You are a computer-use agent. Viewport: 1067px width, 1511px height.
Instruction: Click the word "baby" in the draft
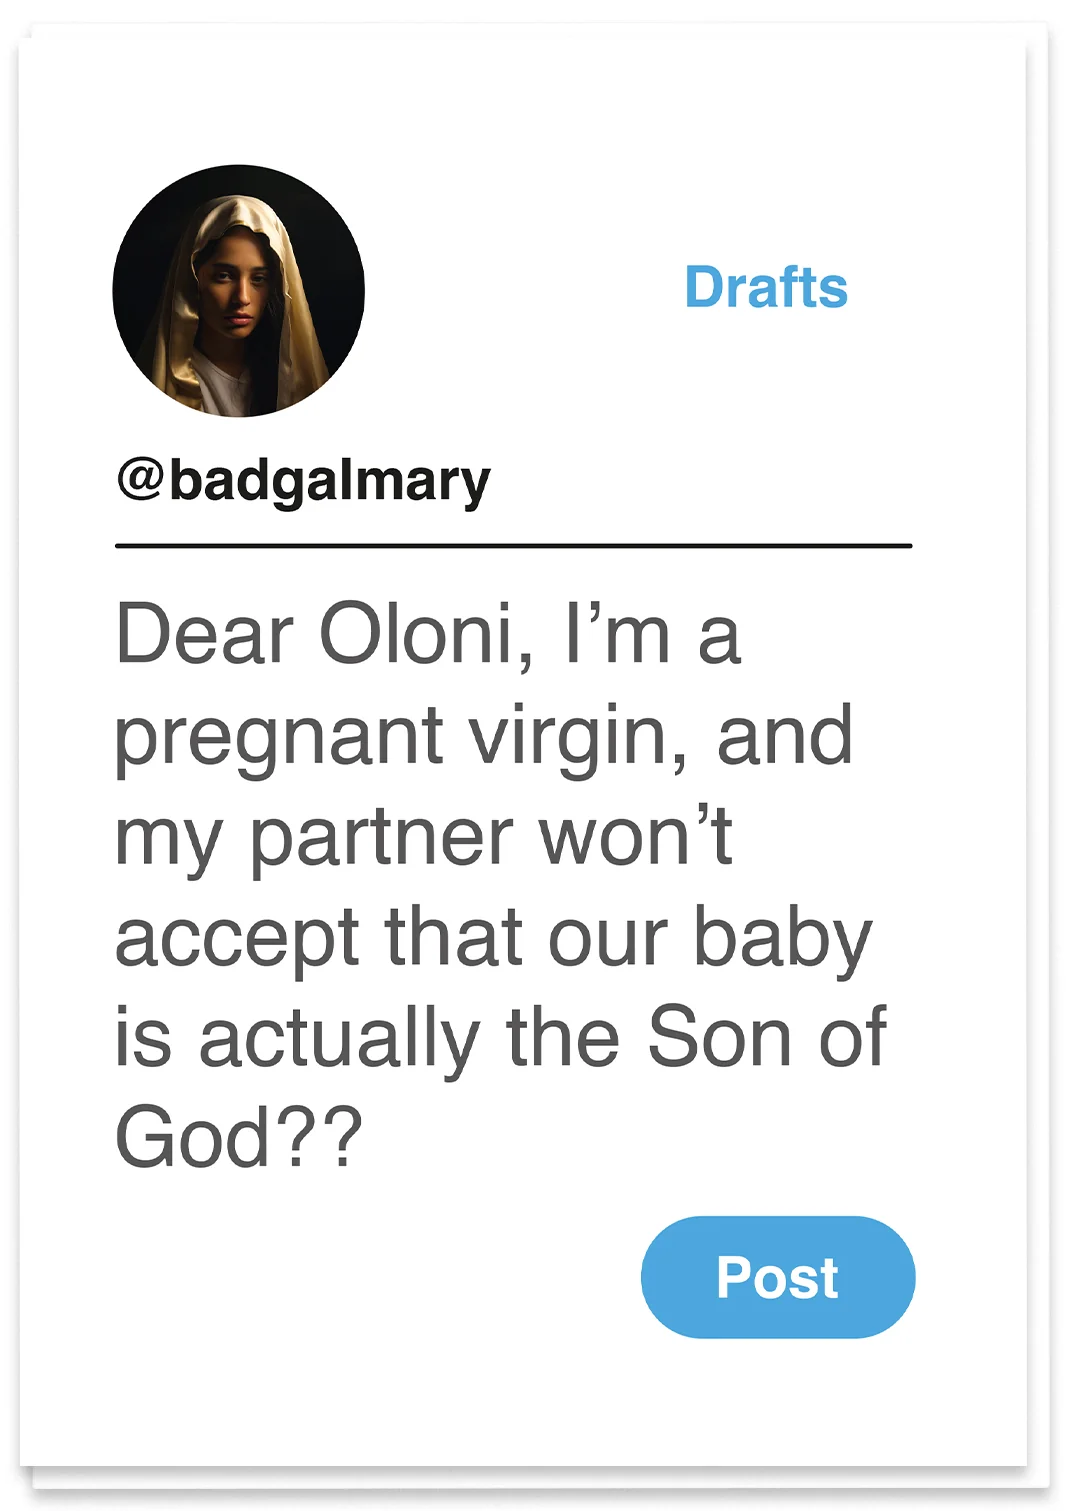point(783,941)
